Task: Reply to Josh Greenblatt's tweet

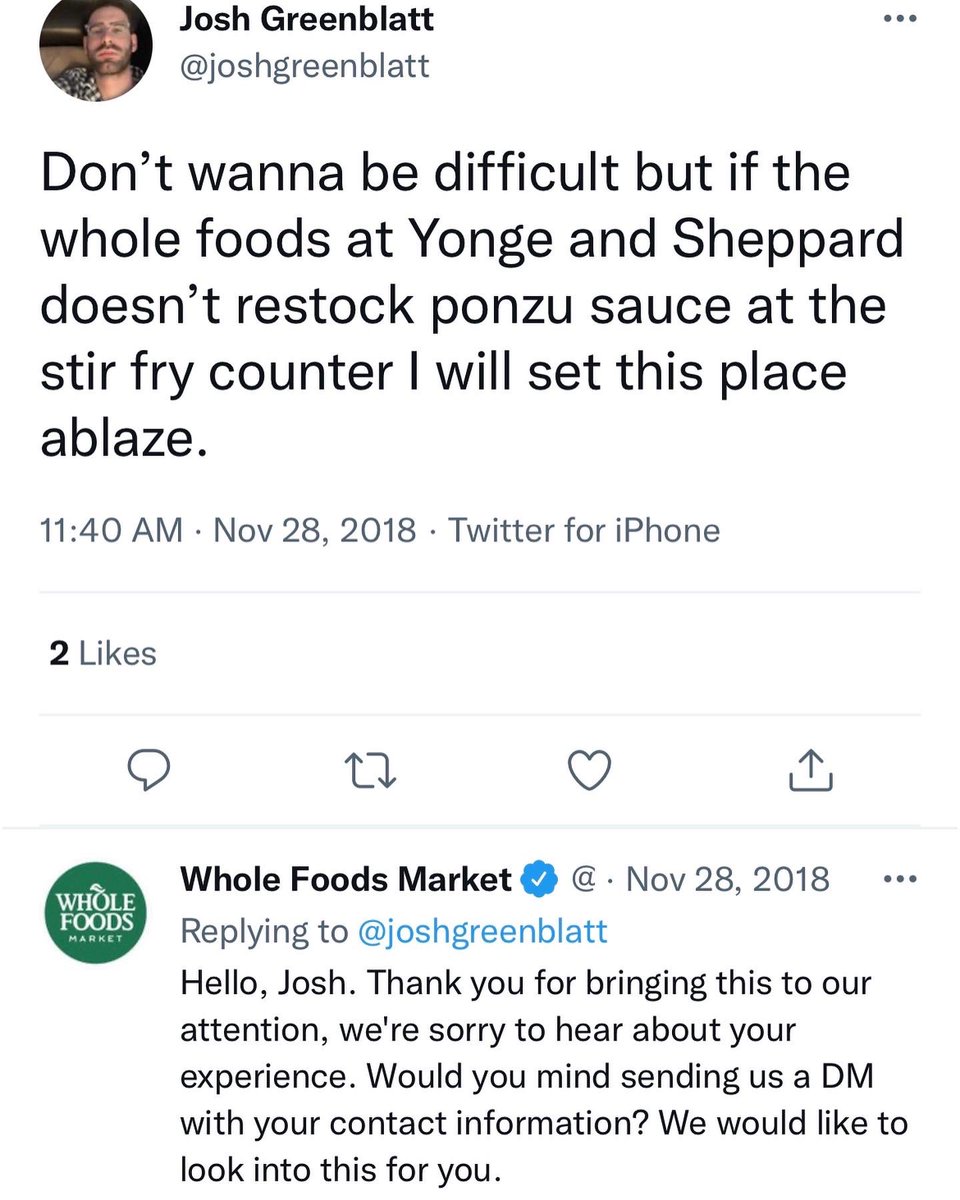Action: [151, 769]
